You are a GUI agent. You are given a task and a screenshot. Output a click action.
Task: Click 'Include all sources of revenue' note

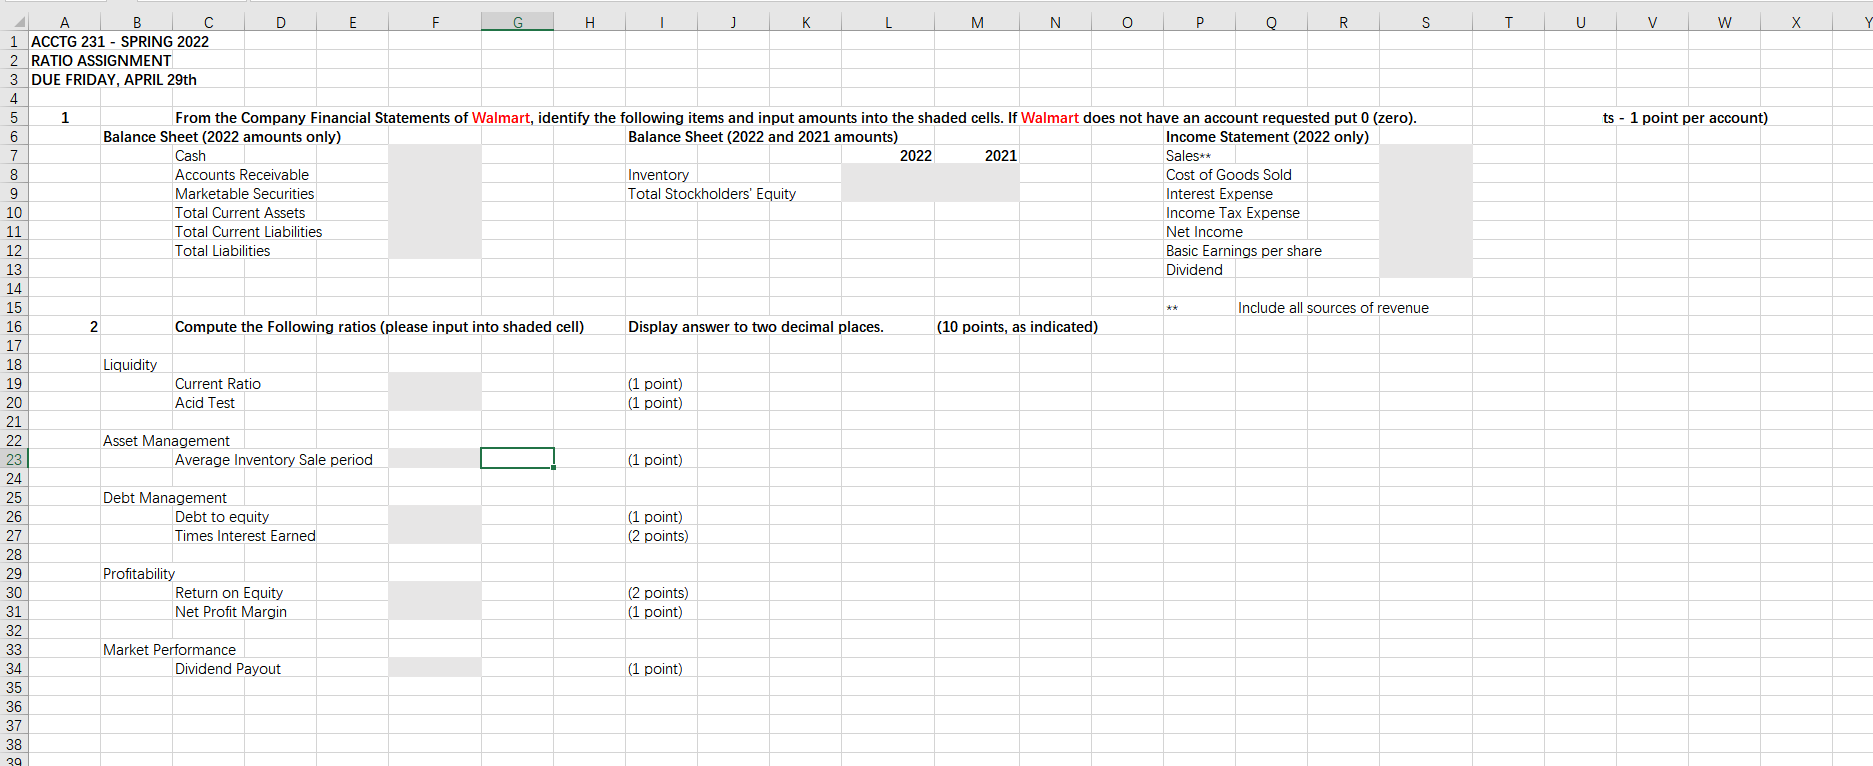pyautogui.click(x=1333, y=307)
